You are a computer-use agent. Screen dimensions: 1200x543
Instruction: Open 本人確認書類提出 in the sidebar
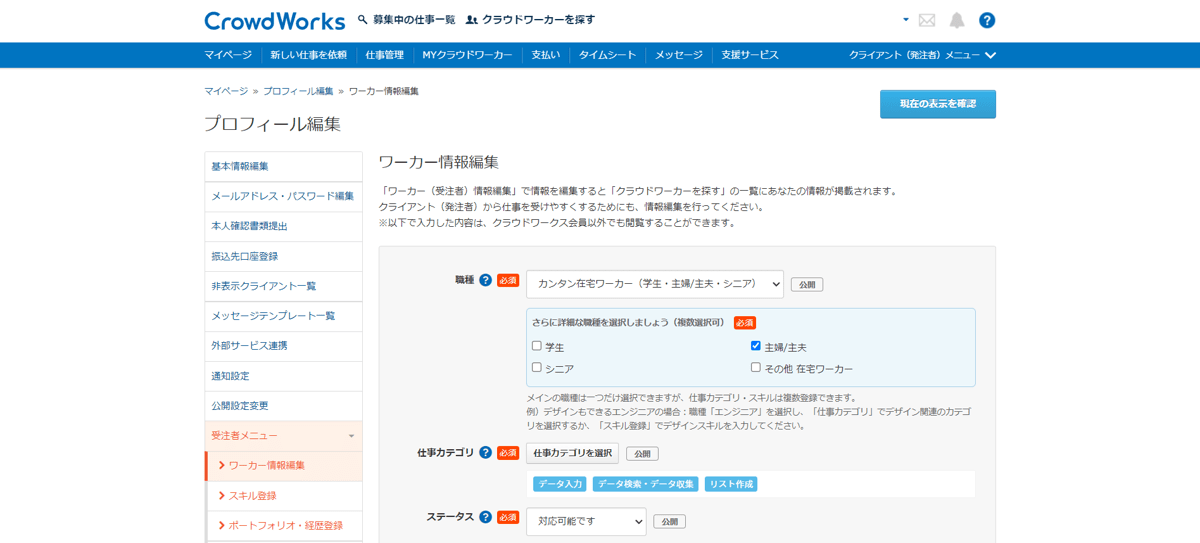[284, 226]
